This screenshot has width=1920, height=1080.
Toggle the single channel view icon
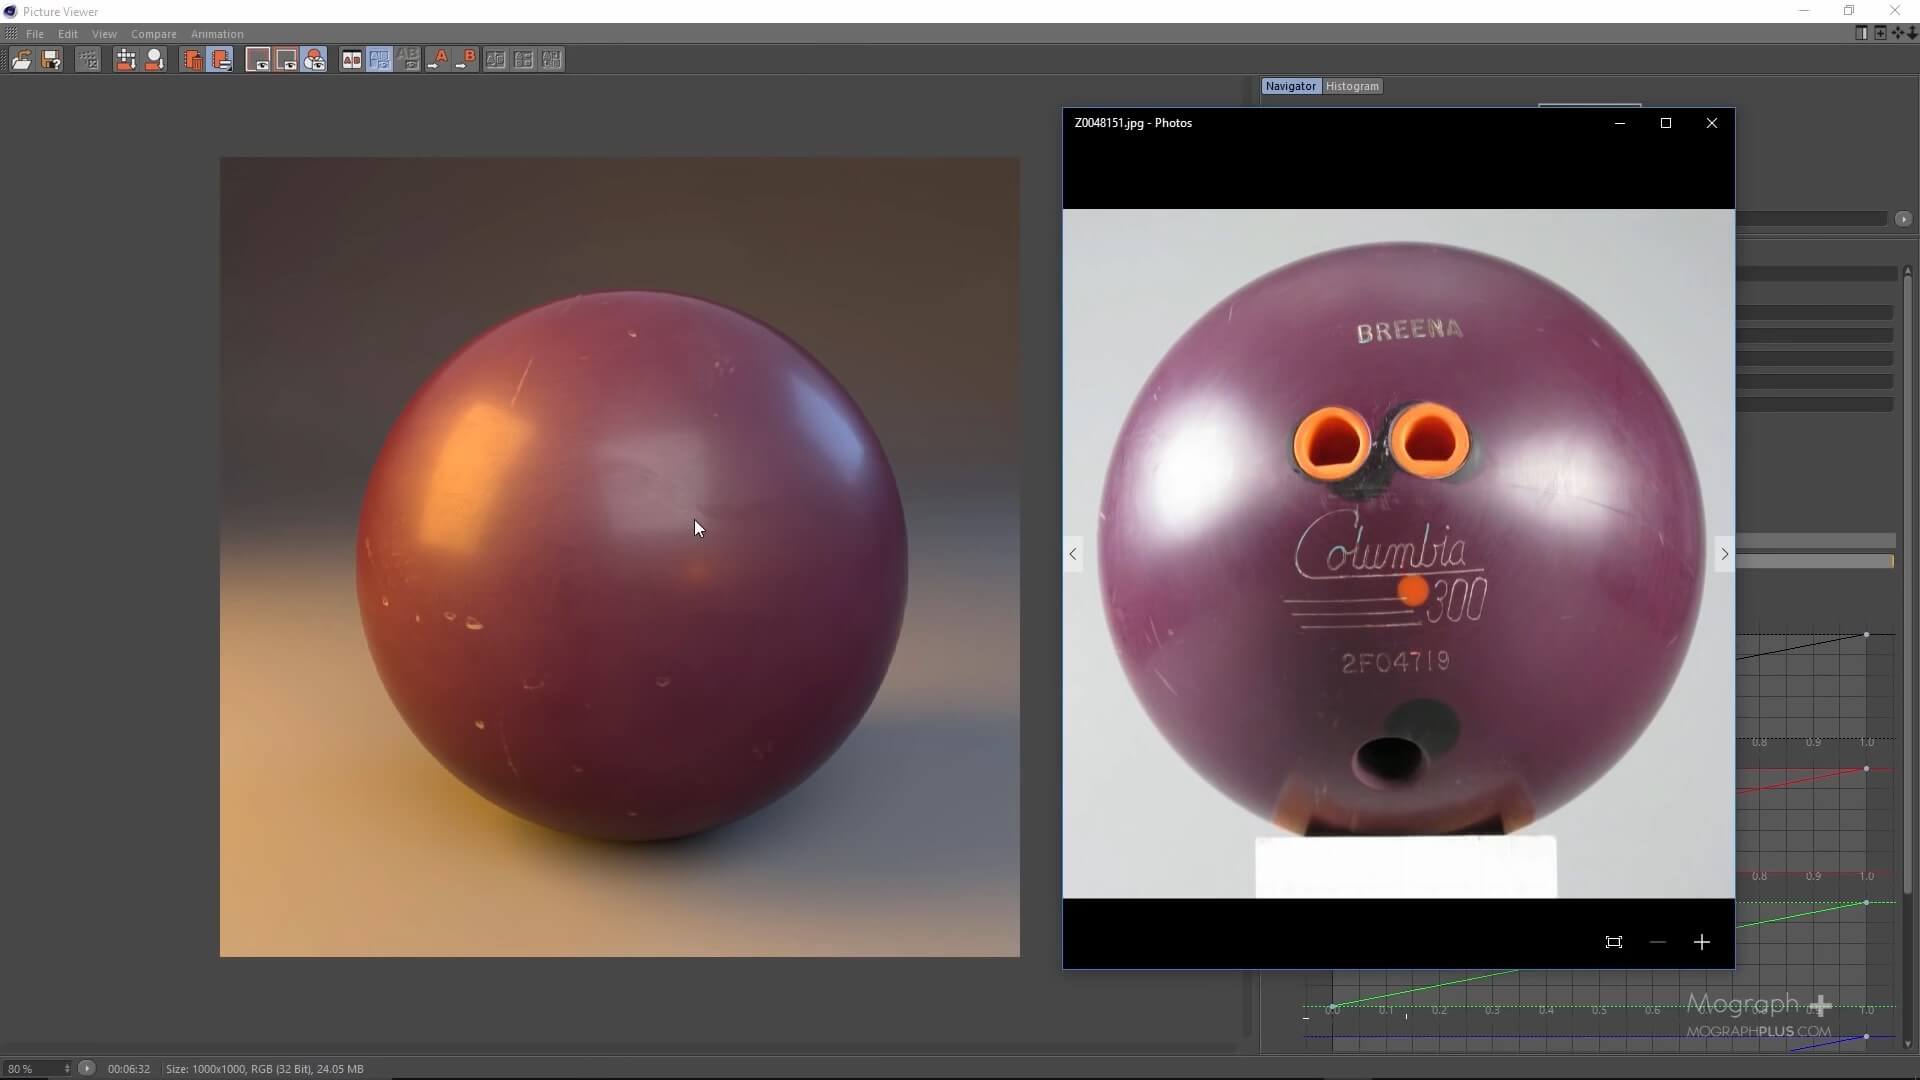286,60
